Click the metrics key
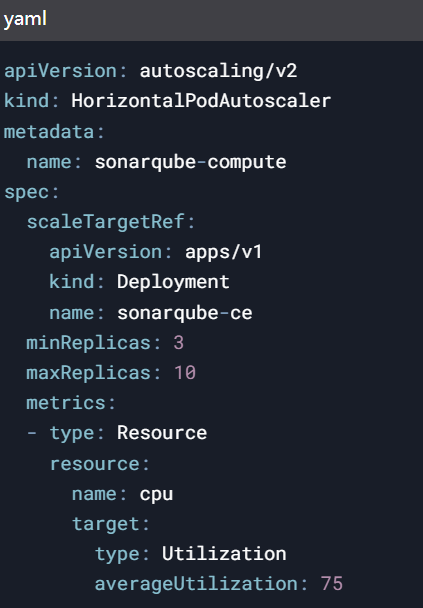 click(x=66, y=403)
